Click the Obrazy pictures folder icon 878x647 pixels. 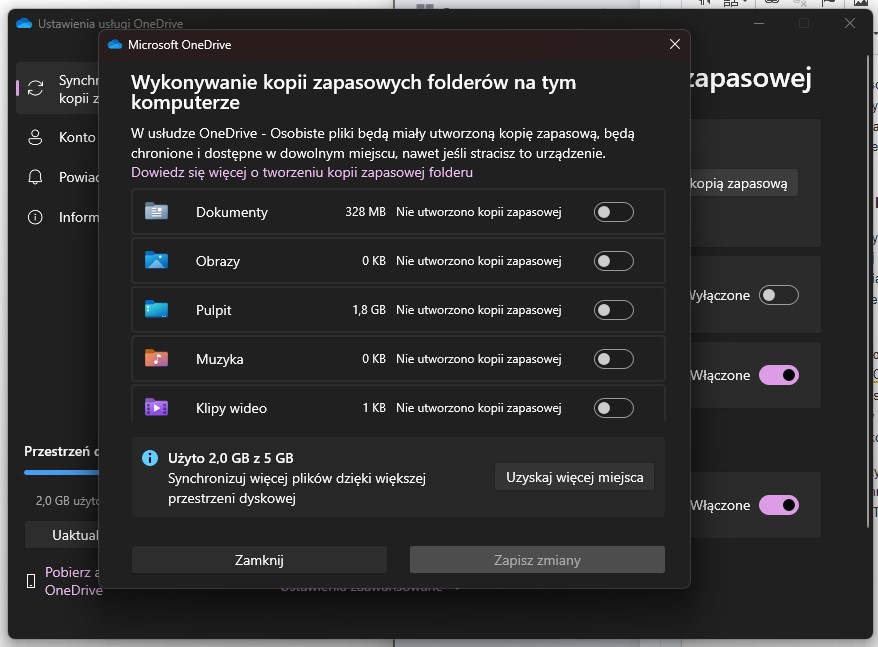pyautogui.click(x=156, y=261)
